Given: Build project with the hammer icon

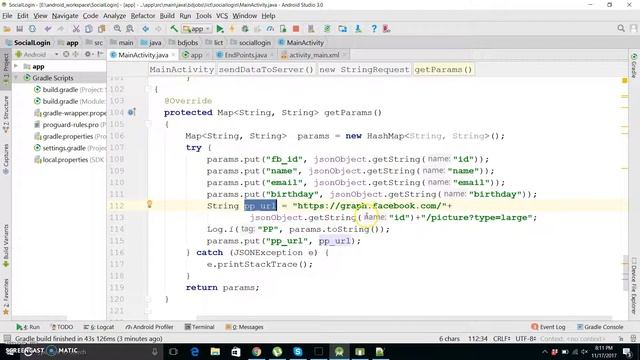Looking at the screenshot, I should click(x=174, y=29).
